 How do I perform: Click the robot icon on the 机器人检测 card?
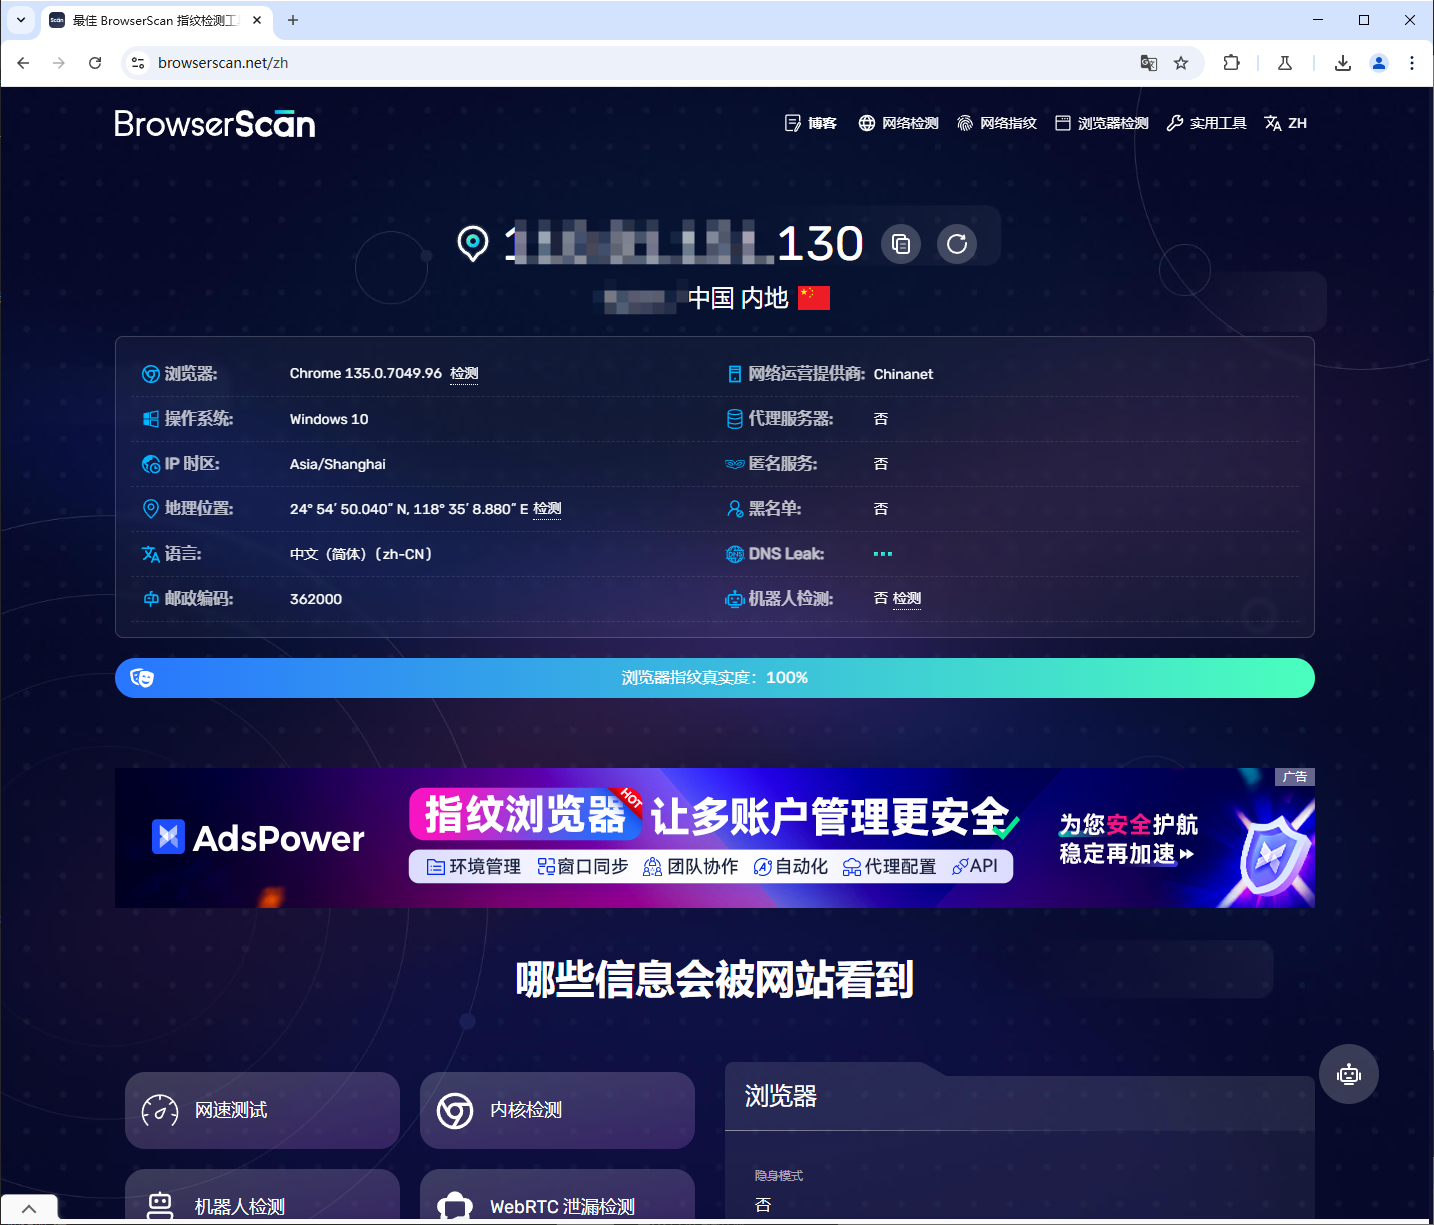click(x=160, y=1205)
